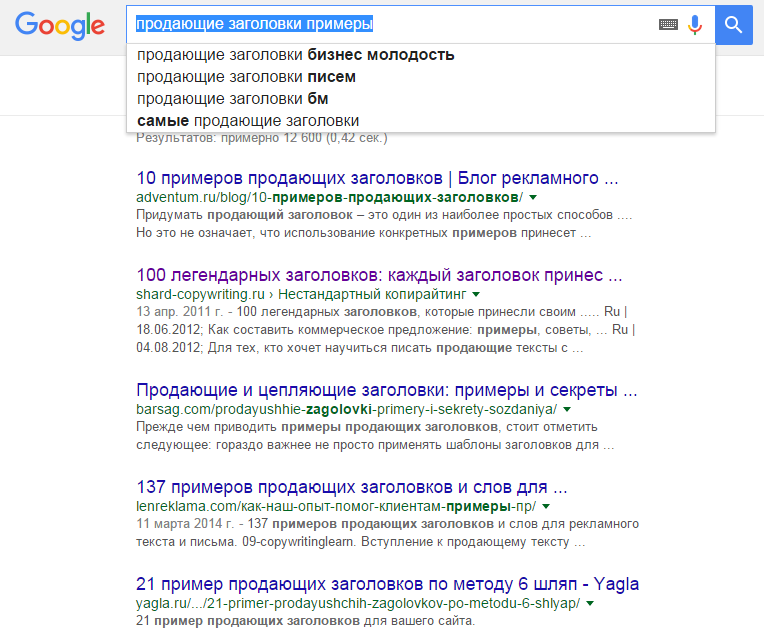The image size is (764, 632).
Task: Click the blue magnifier search button
Action: [x=733, y=25]
